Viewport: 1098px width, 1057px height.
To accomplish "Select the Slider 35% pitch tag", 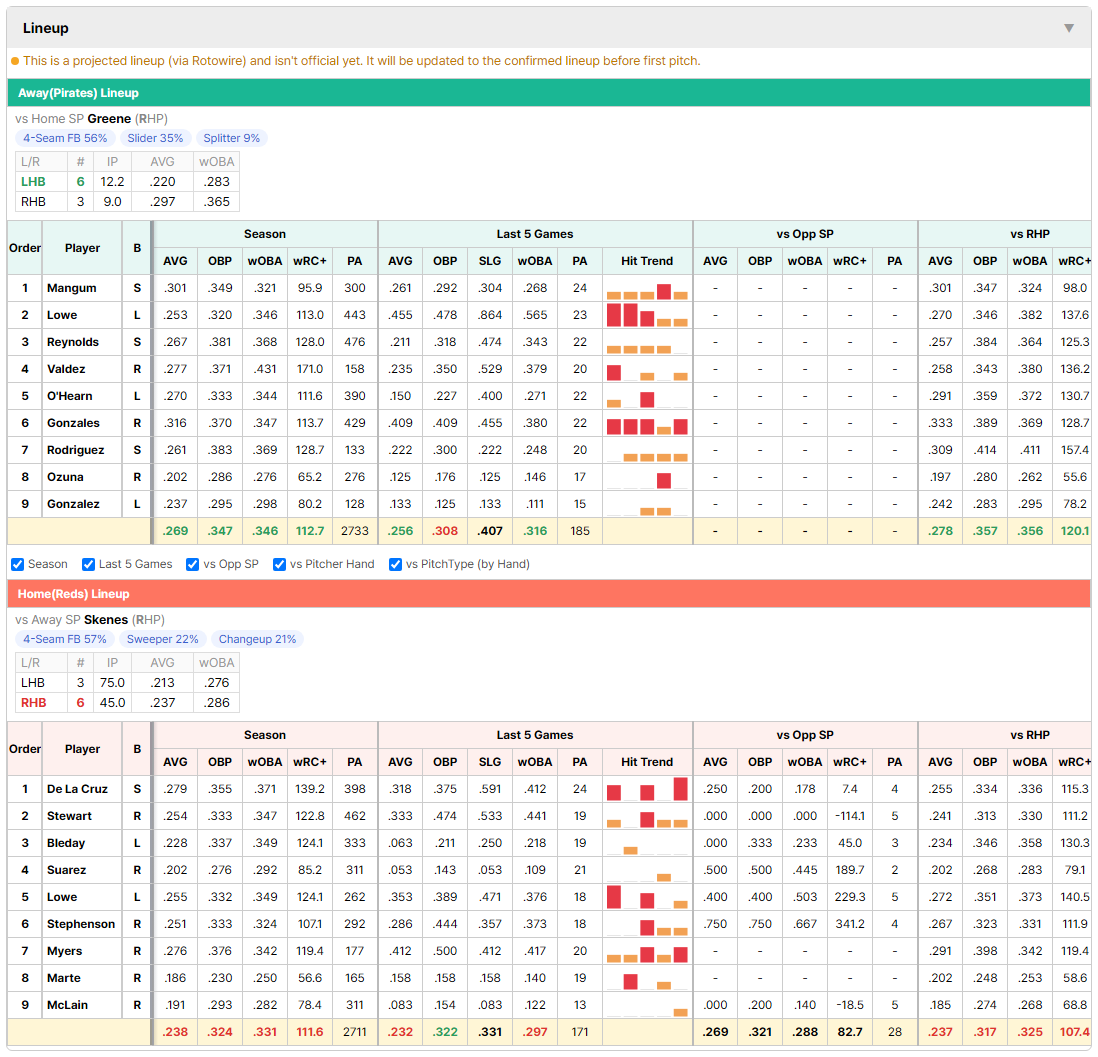I will click(x=155, y=138).
